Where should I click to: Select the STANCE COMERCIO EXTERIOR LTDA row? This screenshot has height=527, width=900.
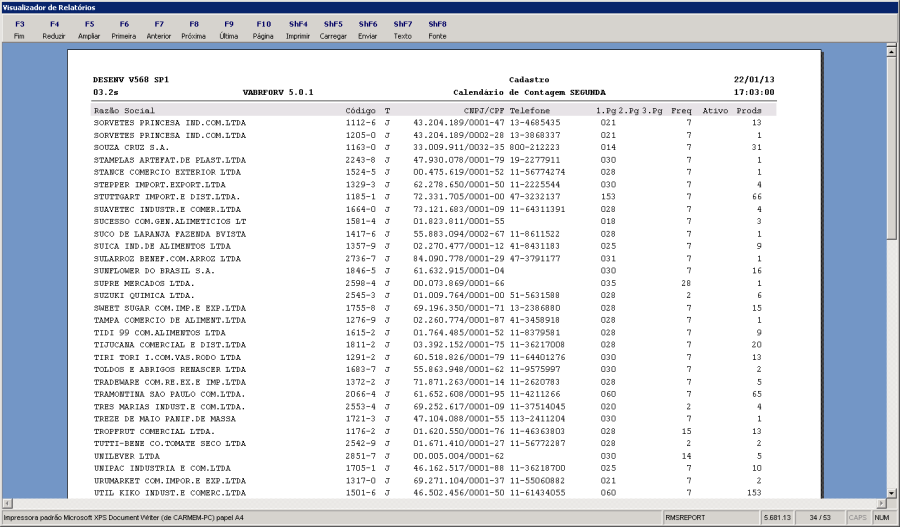tap(428, 172)
